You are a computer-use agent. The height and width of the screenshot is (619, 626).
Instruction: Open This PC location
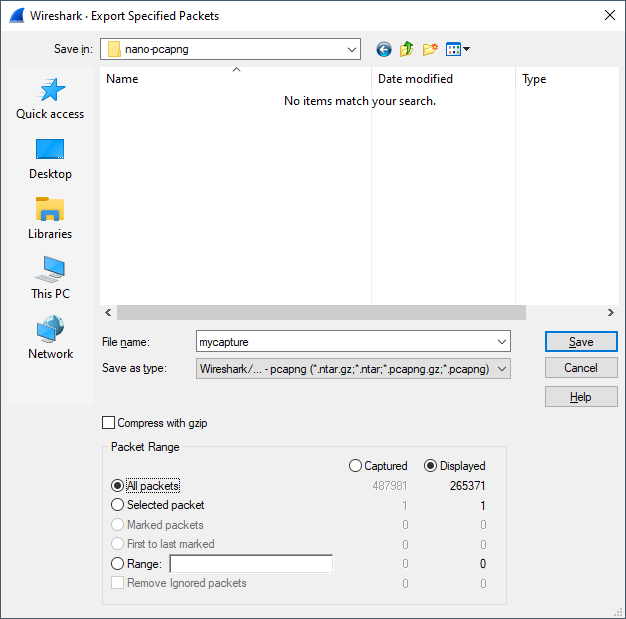tap(50, 278)
